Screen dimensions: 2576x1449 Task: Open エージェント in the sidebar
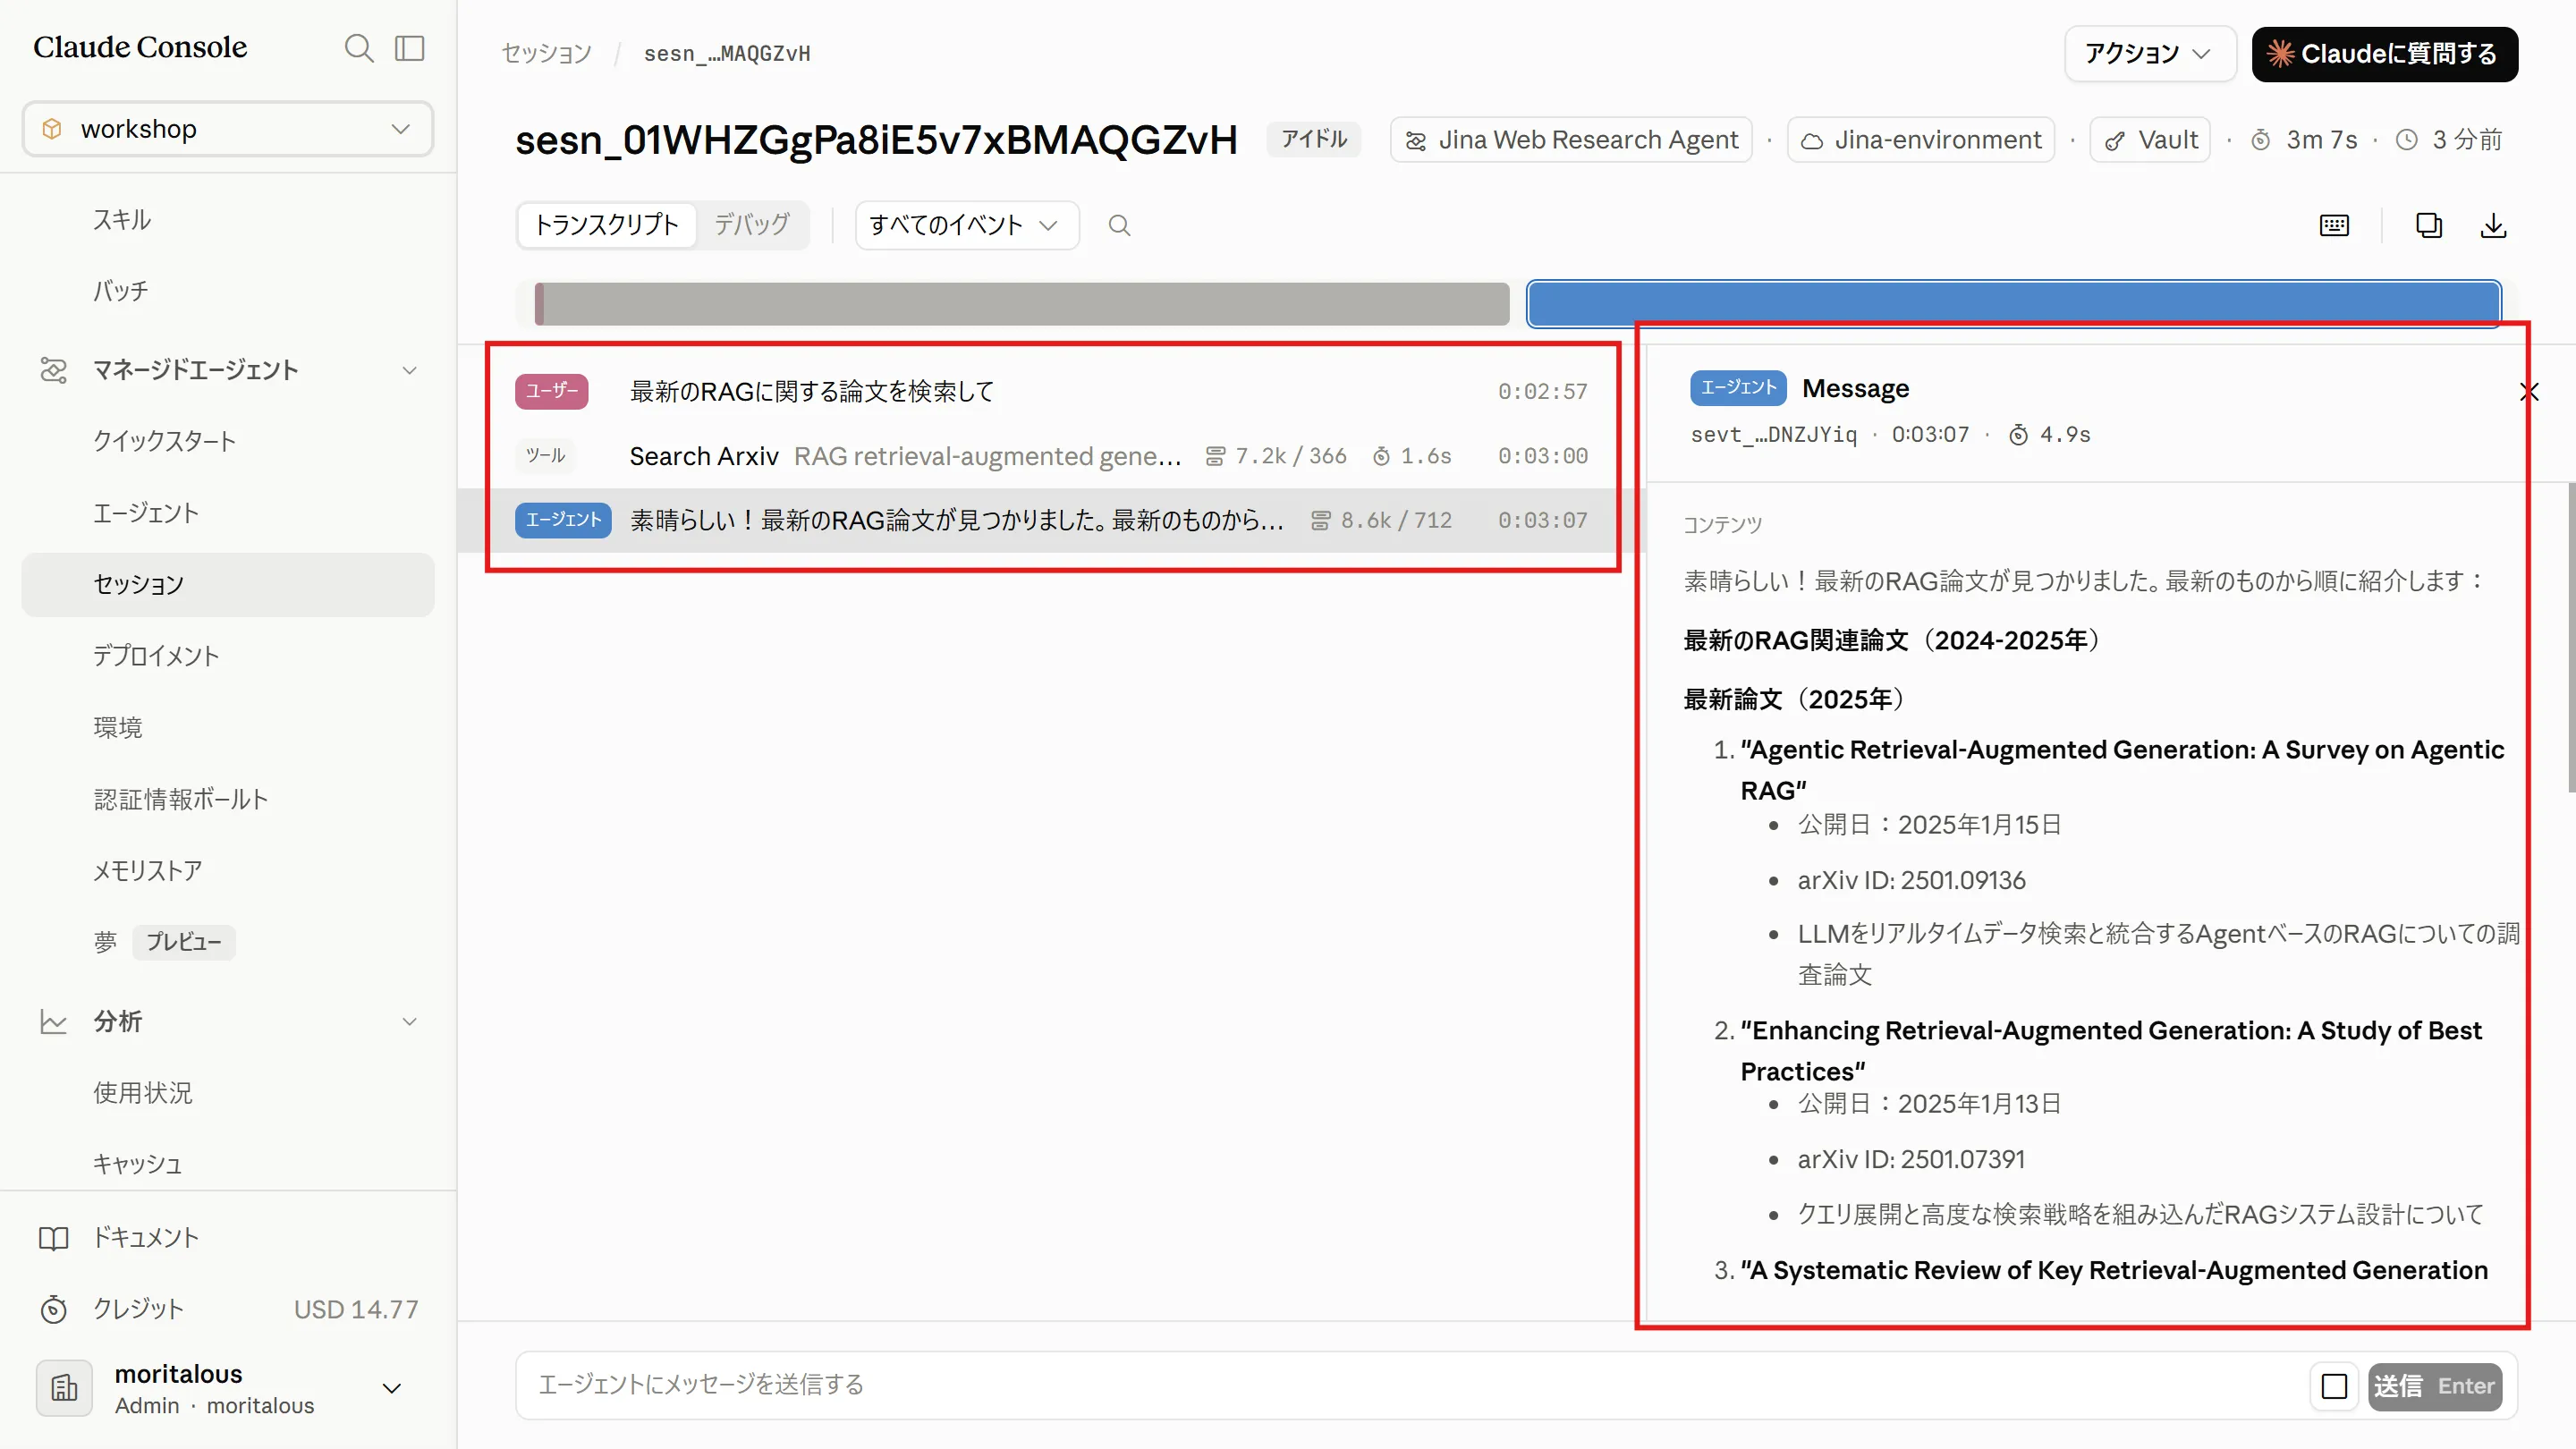pyautogui.click(x=146, y=513)
